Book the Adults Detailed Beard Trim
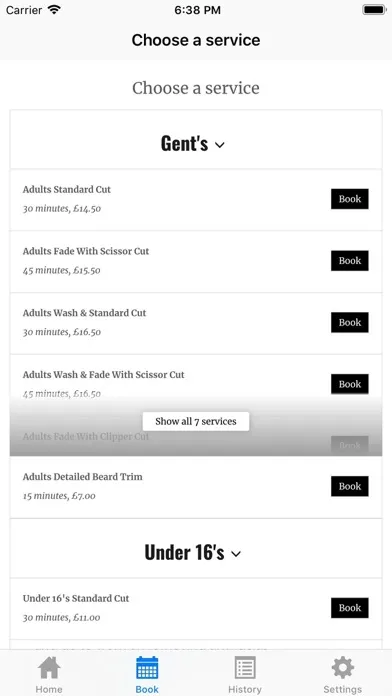The image size is (392, 696). (350, 486)
